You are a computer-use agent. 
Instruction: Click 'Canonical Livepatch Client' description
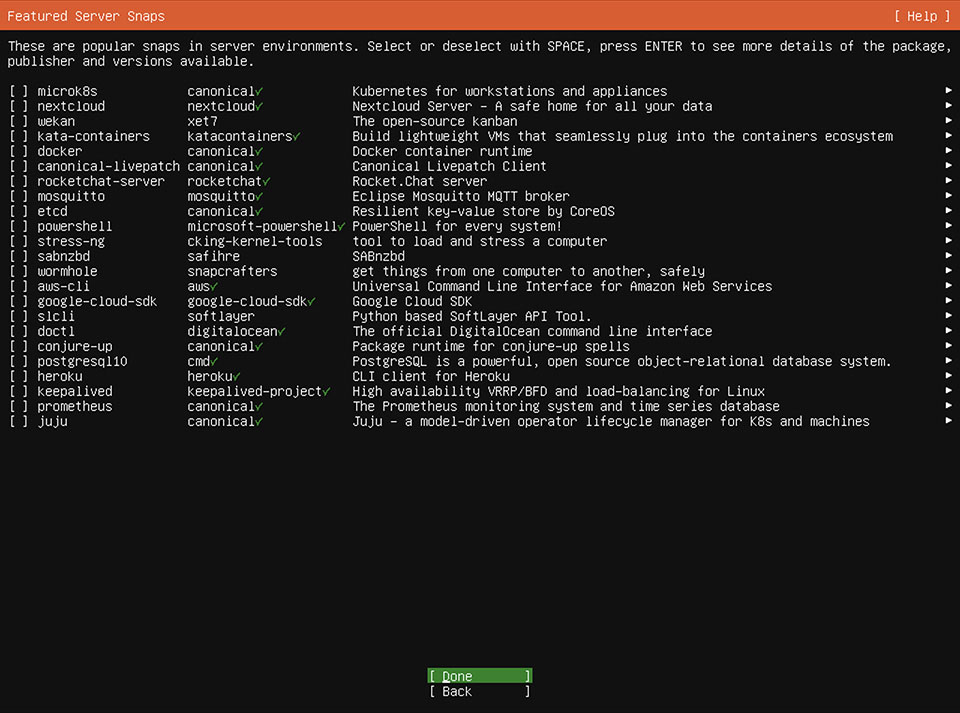(x=449, y=166)
